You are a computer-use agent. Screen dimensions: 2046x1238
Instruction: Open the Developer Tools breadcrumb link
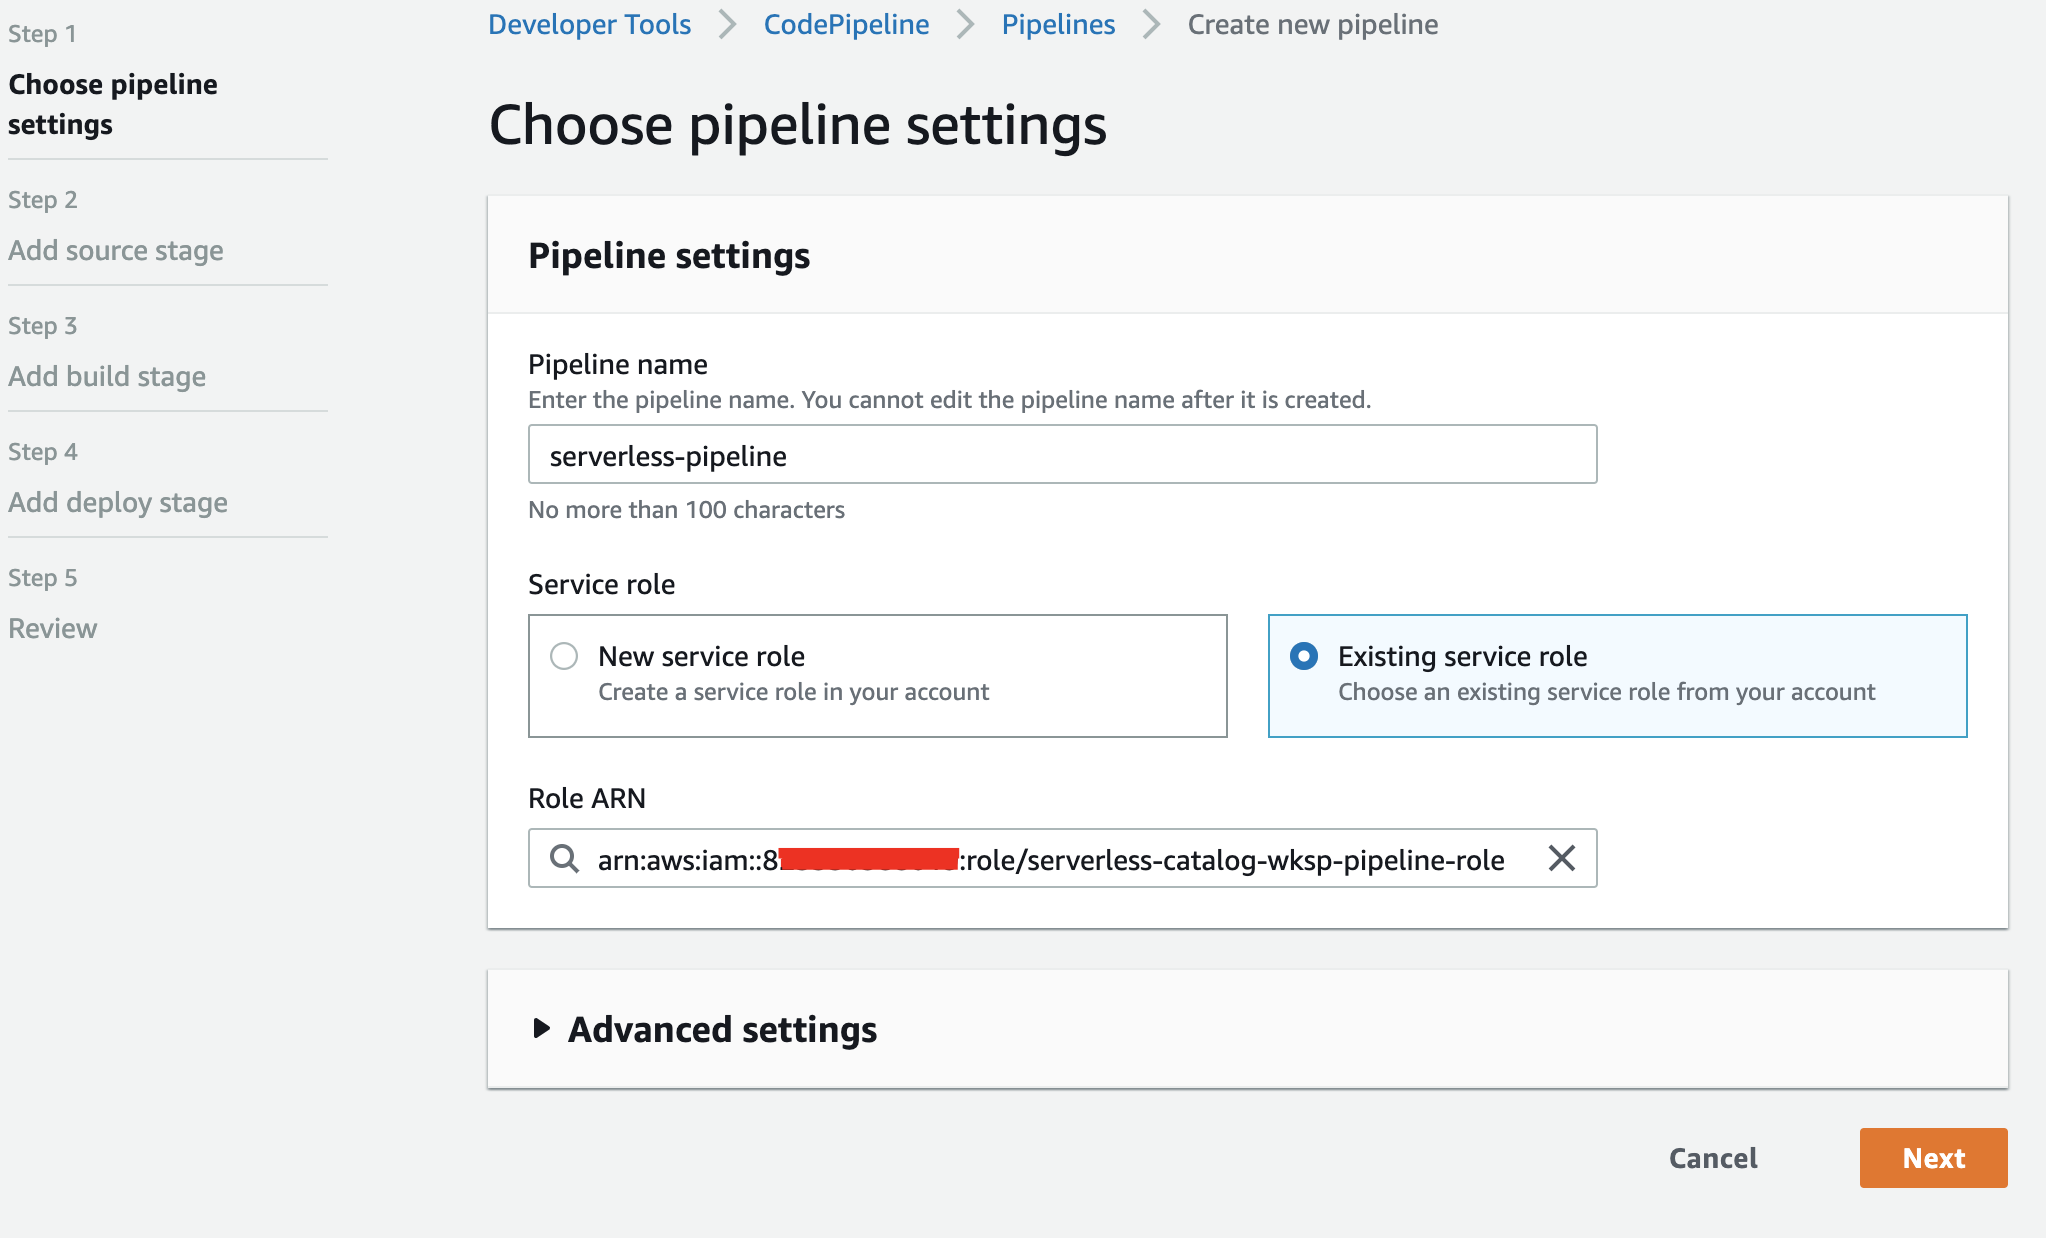(x=589, y=24)
